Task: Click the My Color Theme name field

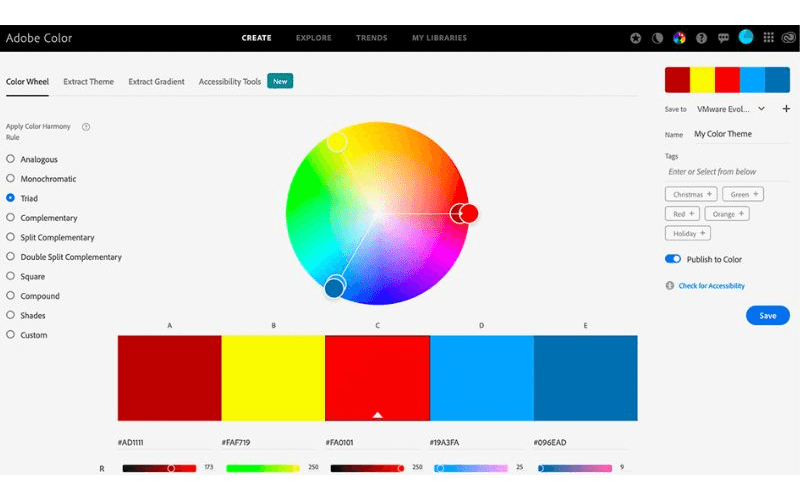Action: coord(740,134)
